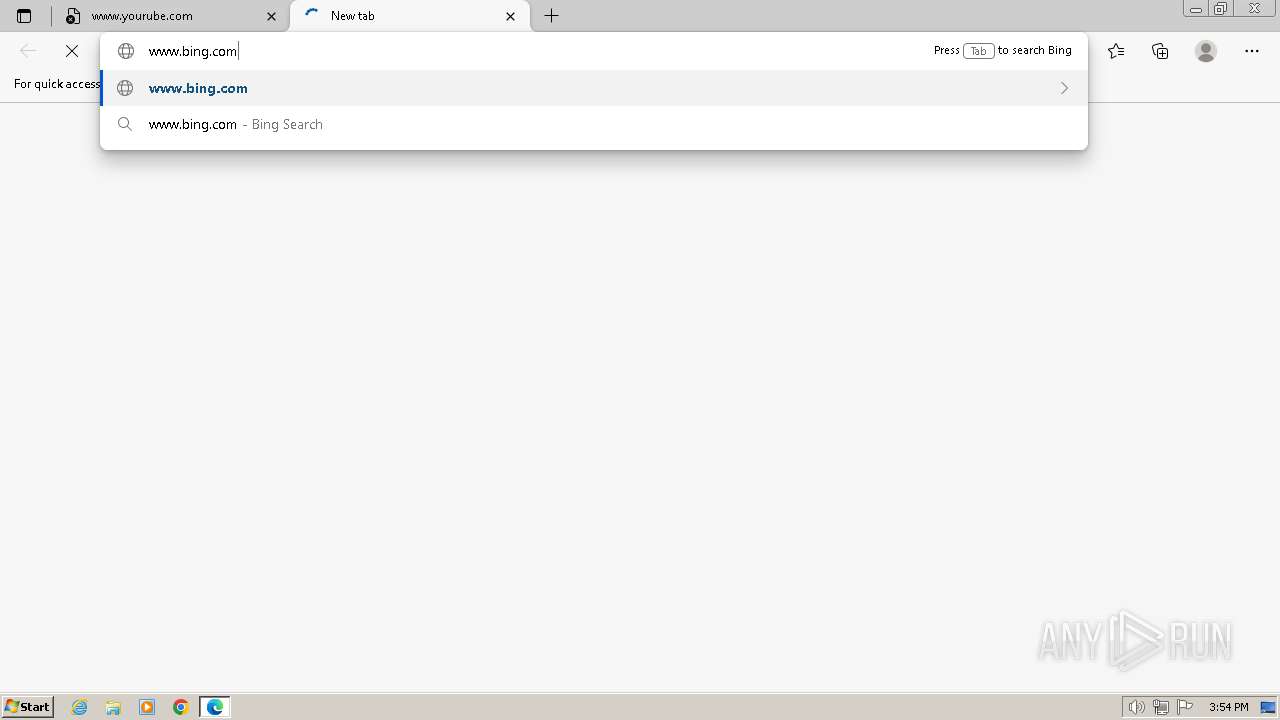Viewport: 1280px width, 720px height.
Task: Choose the www.bing.com Bing Search suggestion
Action: (x=594, y=124)
